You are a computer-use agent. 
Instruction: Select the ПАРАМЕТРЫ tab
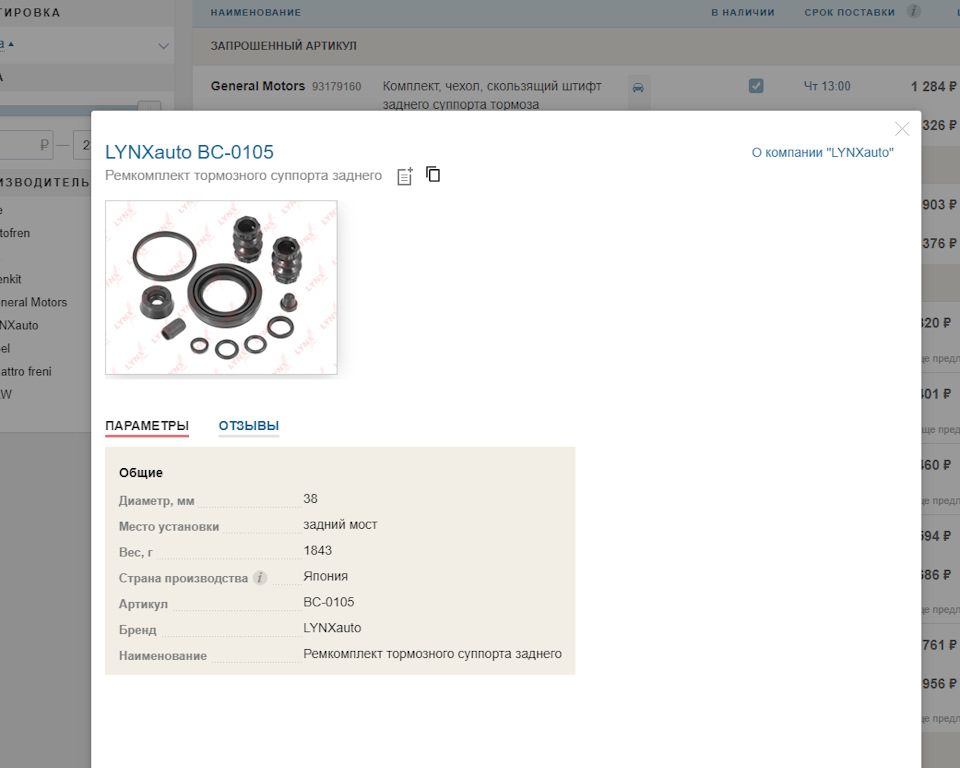click(147, 426)
